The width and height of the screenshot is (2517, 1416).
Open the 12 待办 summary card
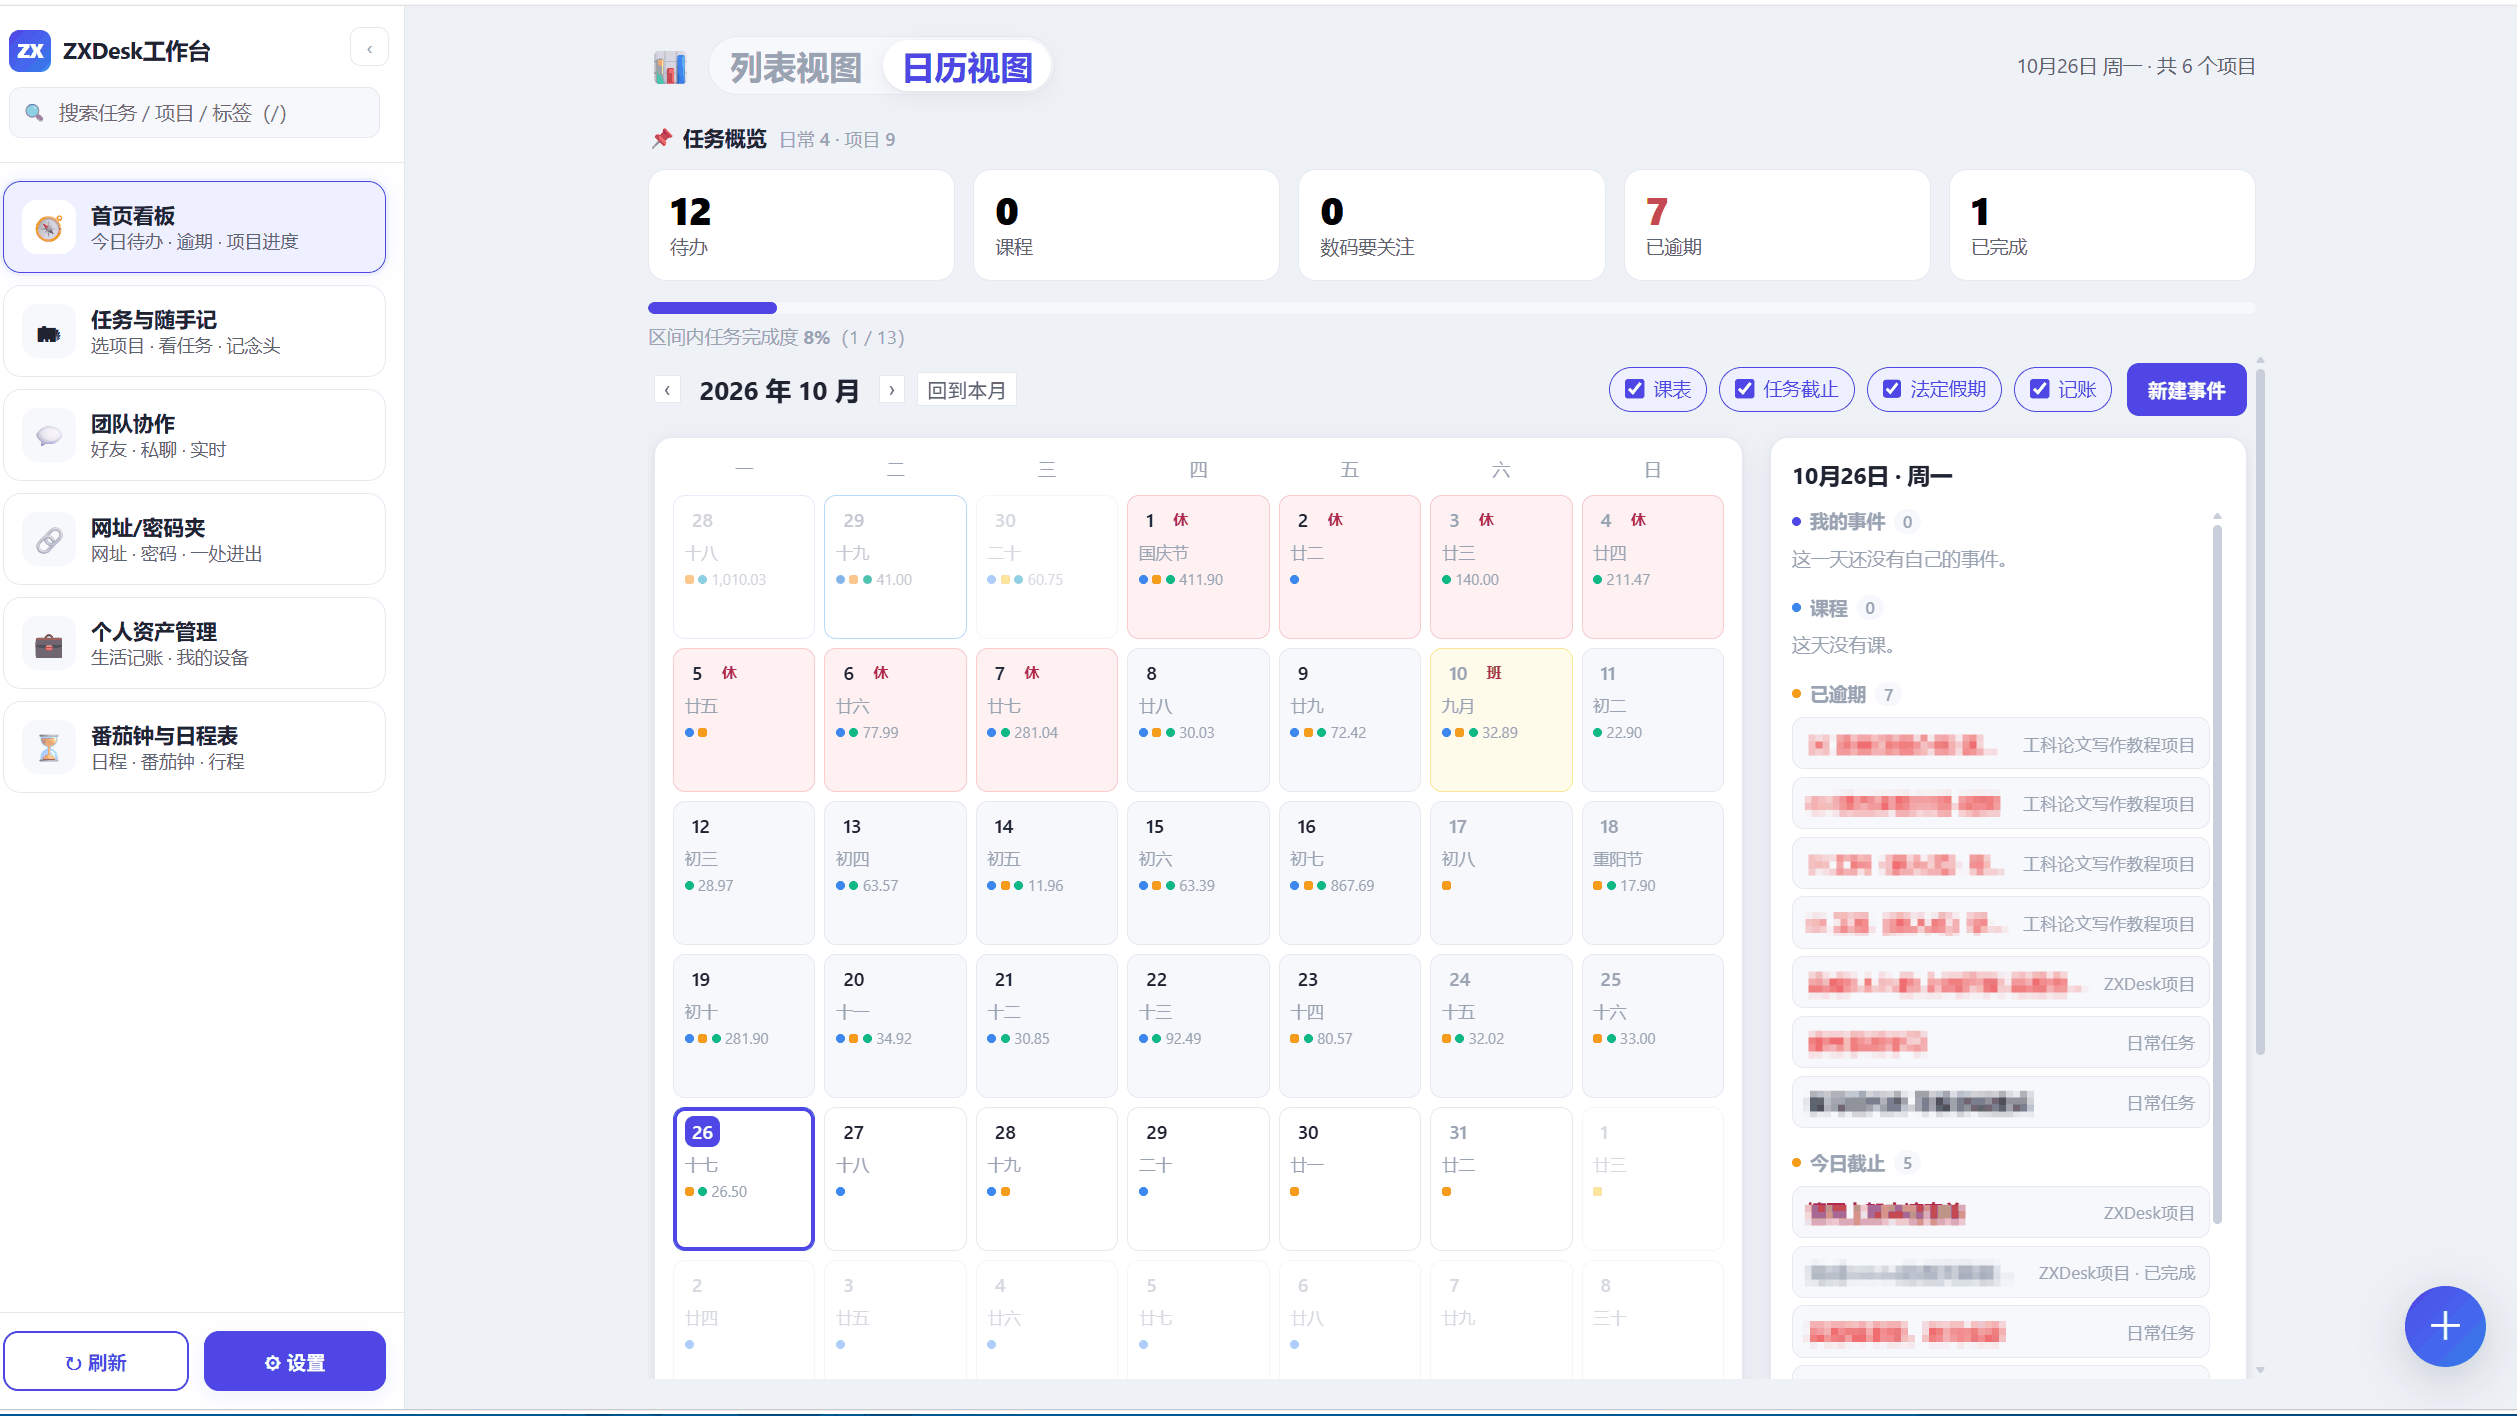801,225
